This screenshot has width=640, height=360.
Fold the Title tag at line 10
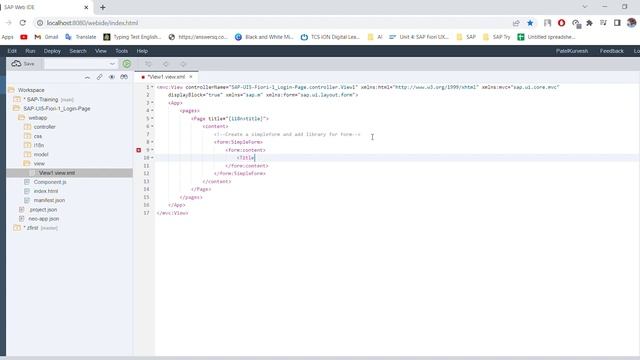click(152, 158)
